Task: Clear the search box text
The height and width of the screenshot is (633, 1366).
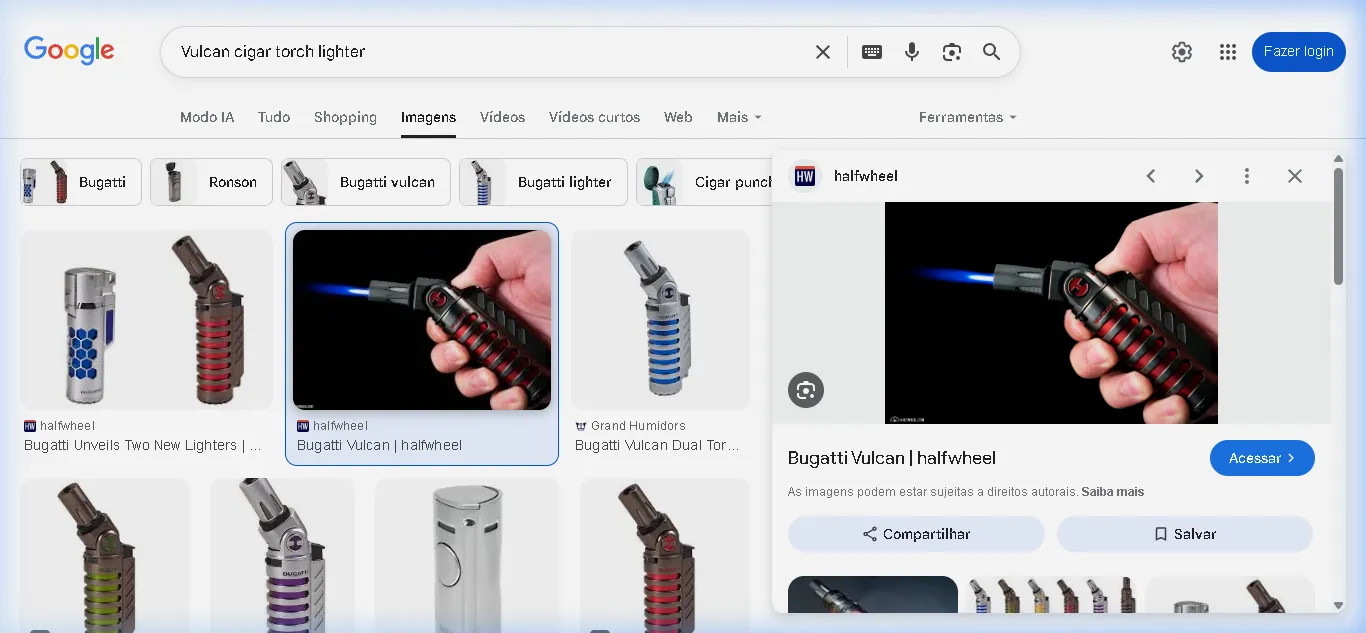Action: (823, 52)
